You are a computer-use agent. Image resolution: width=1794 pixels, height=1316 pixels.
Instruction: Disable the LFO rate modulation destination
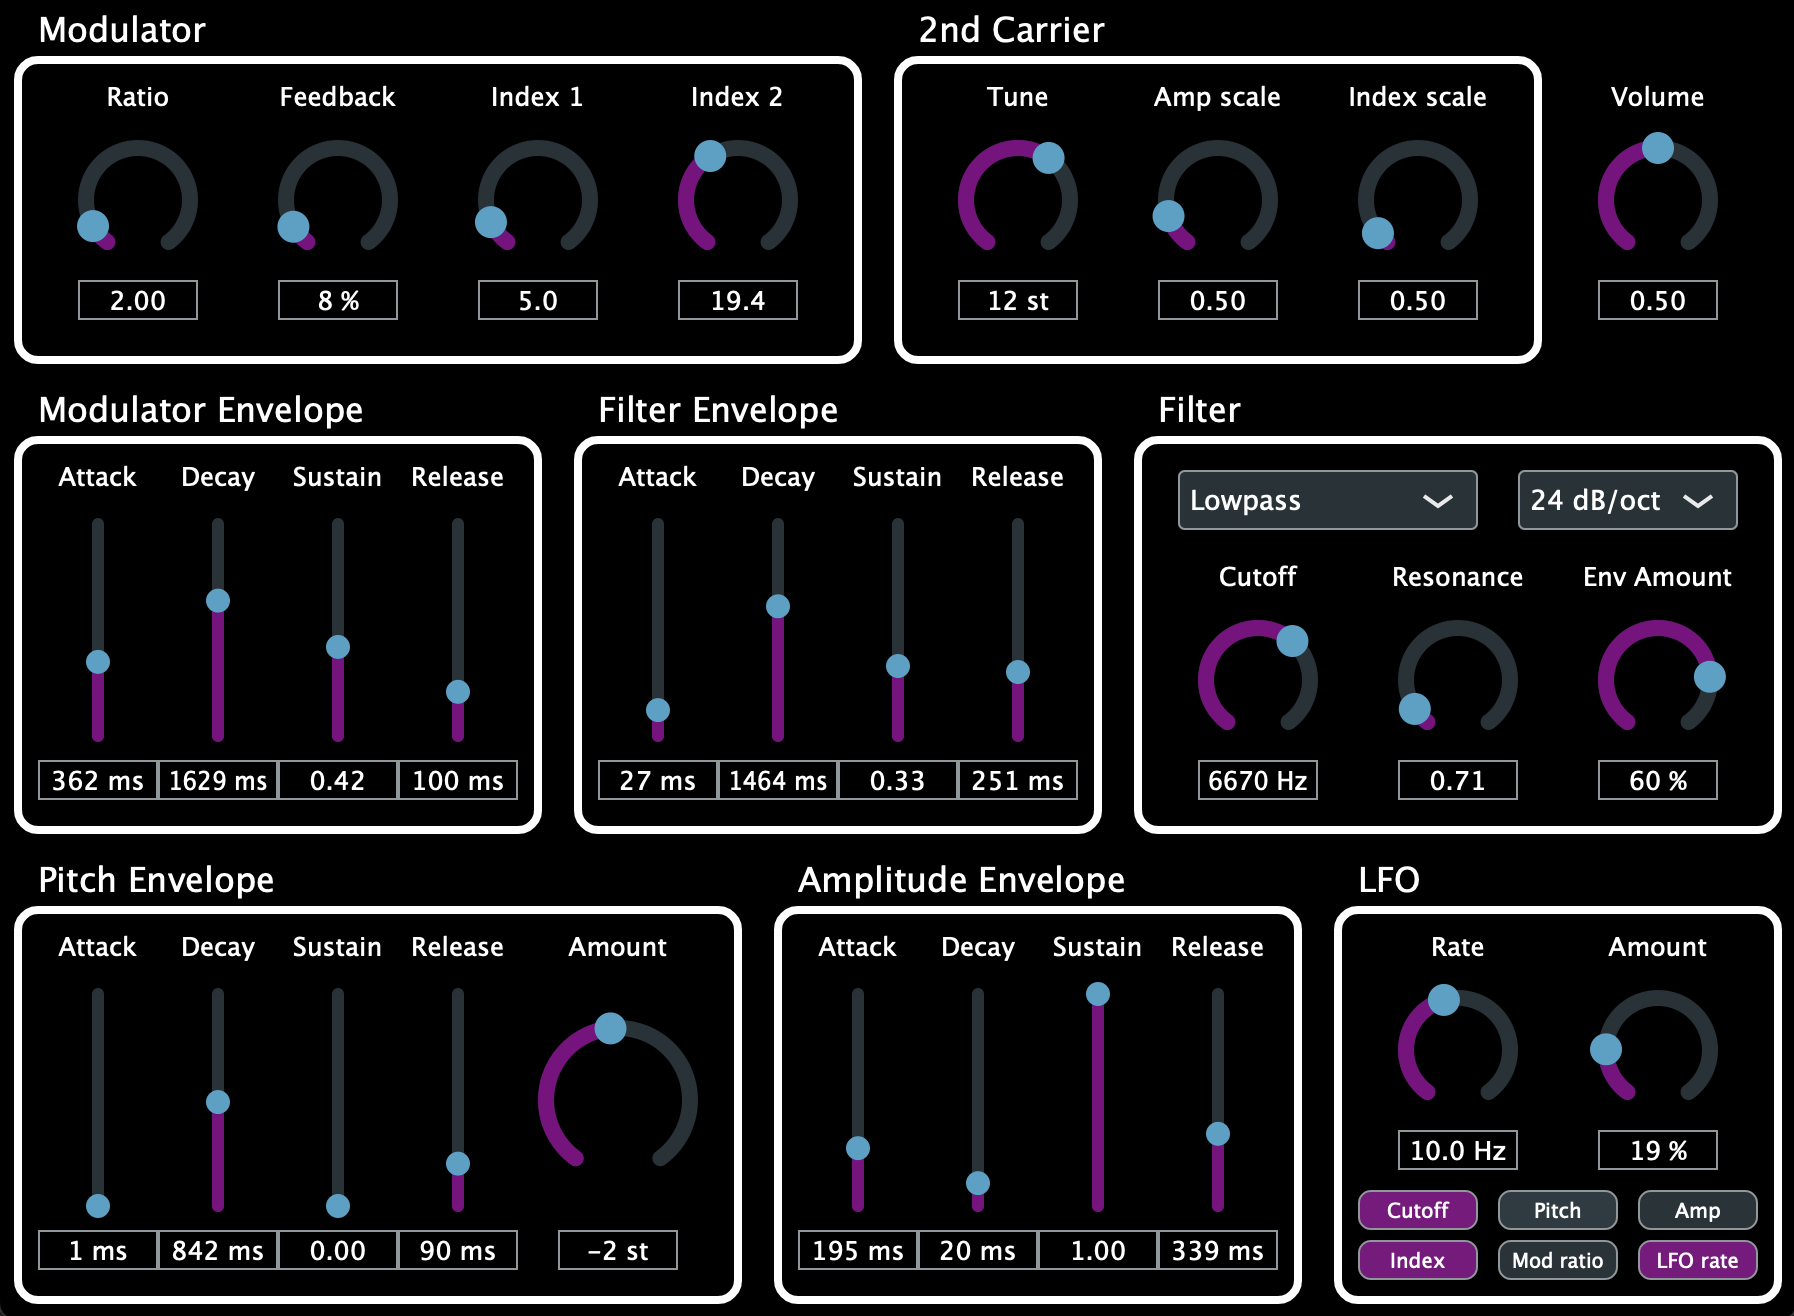(x=1697, y=1260)
